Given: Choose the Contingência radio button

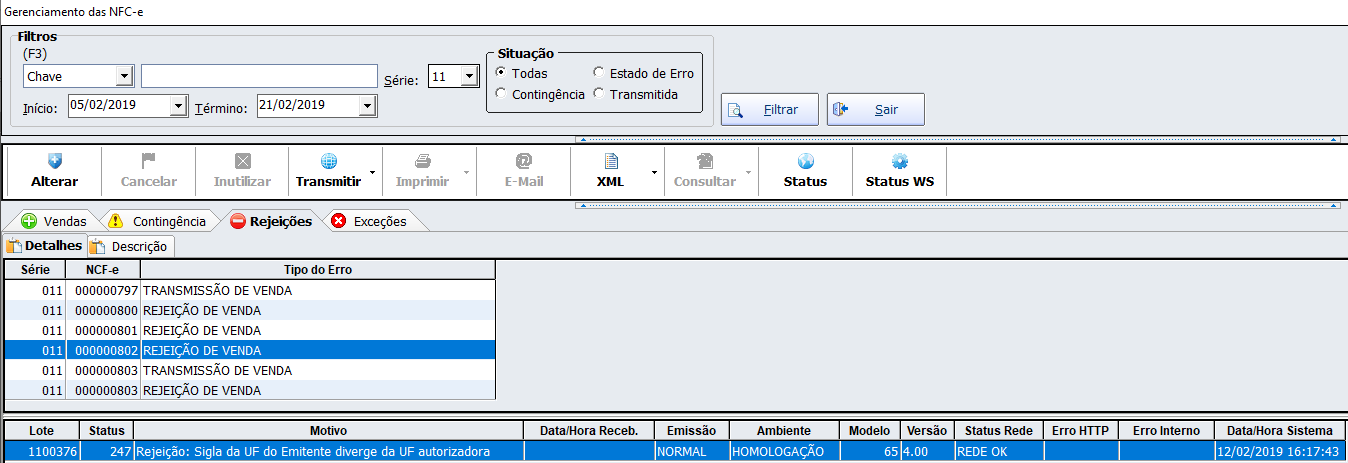Looking at the screenshot, I should point(501,94).
